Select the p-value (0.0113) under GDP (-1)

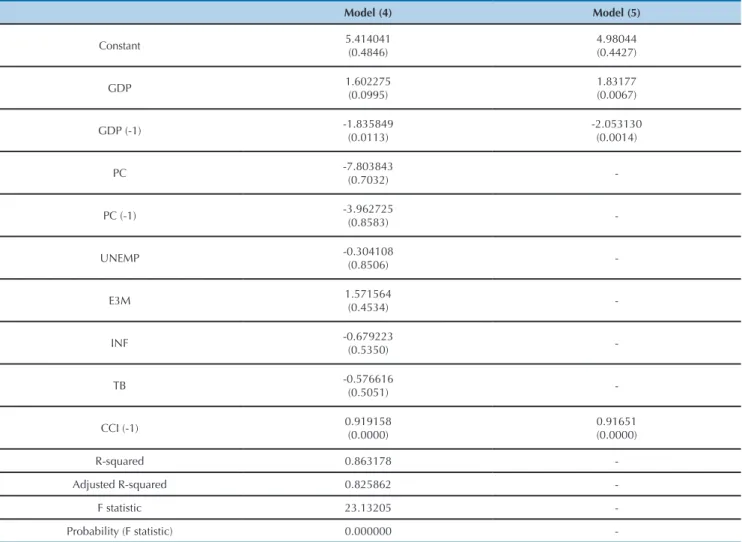point(368,138)
